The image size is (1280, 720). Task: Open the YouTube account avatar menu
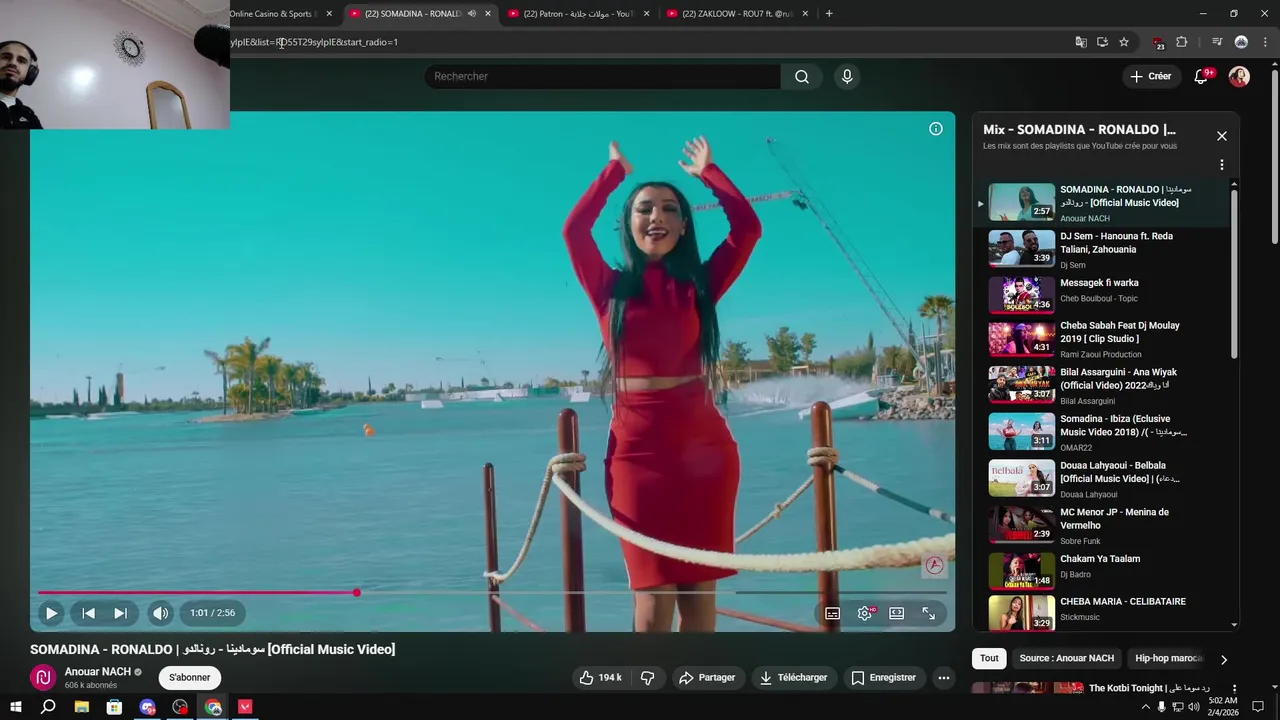click(1239, 76)
